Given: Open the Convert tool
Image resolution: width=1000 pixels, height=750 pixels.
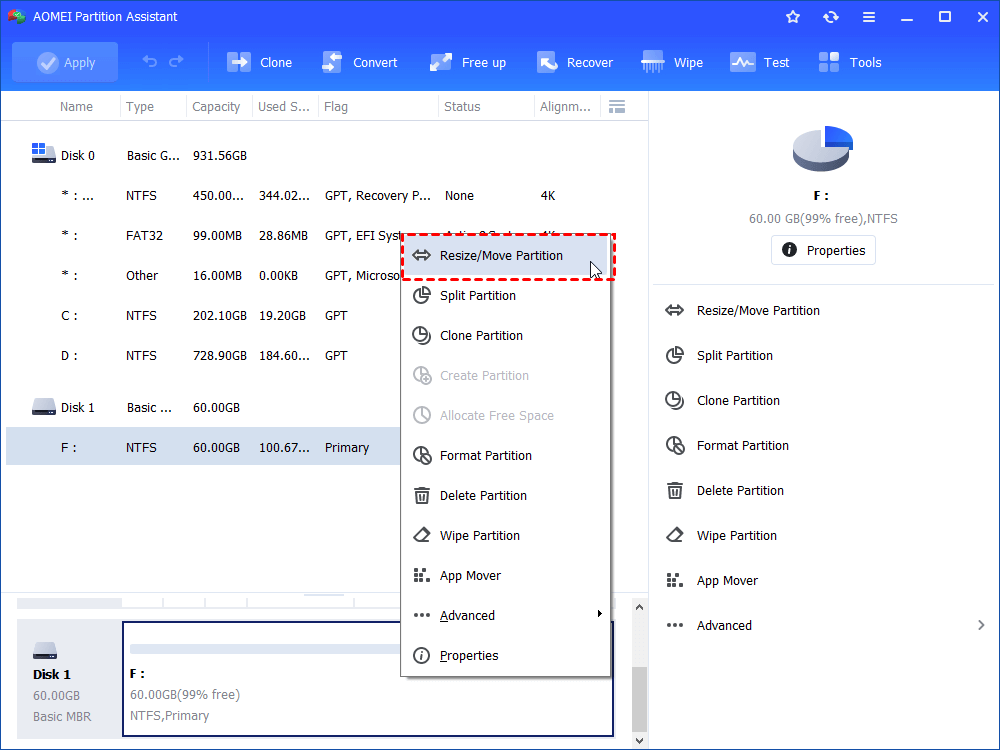Looking at the screenshot, I should (x=333, y=62).
